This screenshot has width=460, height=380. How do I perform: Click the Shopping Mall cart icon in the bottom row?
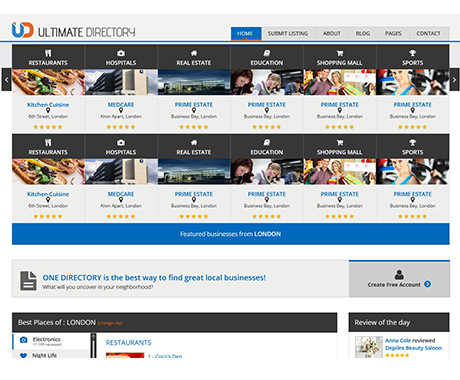340,142
